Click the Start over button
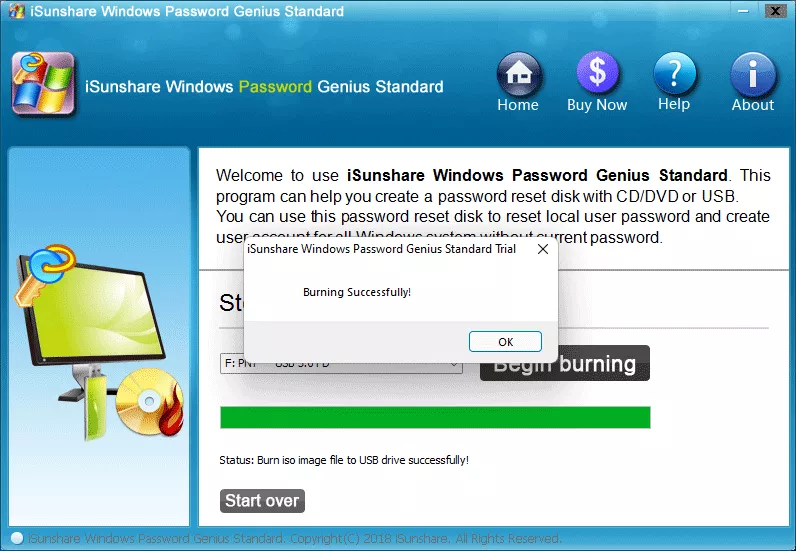The width and height of the screenshot is (796, 551). (x=262, y=501)
